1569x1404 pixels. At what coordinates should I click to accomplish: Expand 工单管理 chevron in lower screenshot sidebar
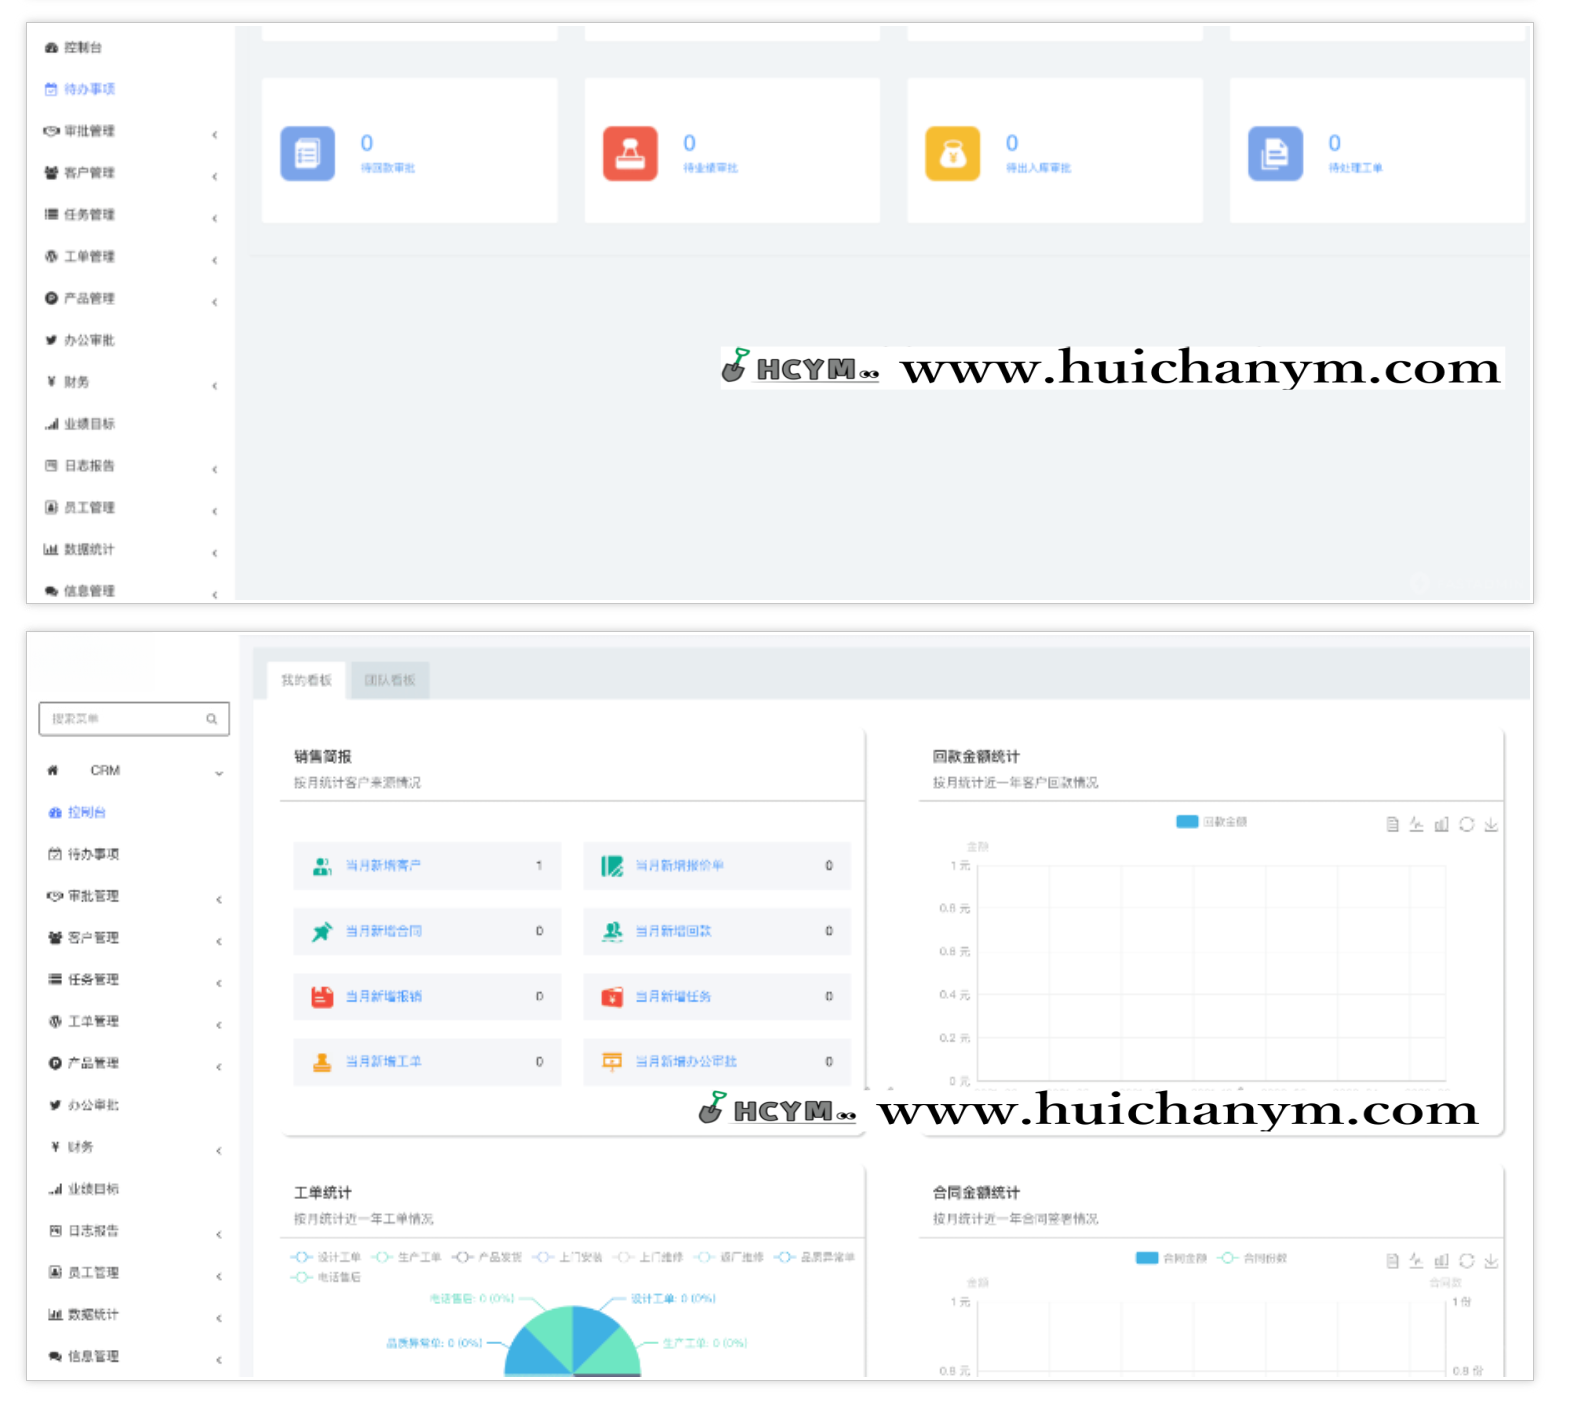219,1025
